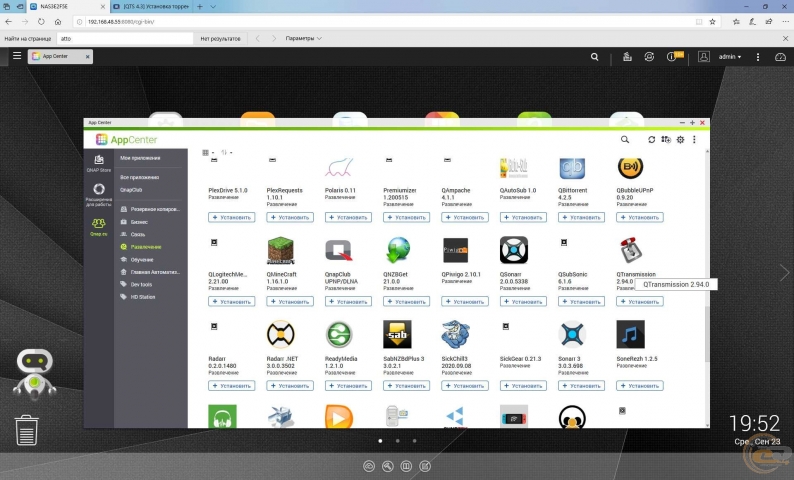Install SickChill3
This screenshot has height=480, width=794.
point(464,386)
